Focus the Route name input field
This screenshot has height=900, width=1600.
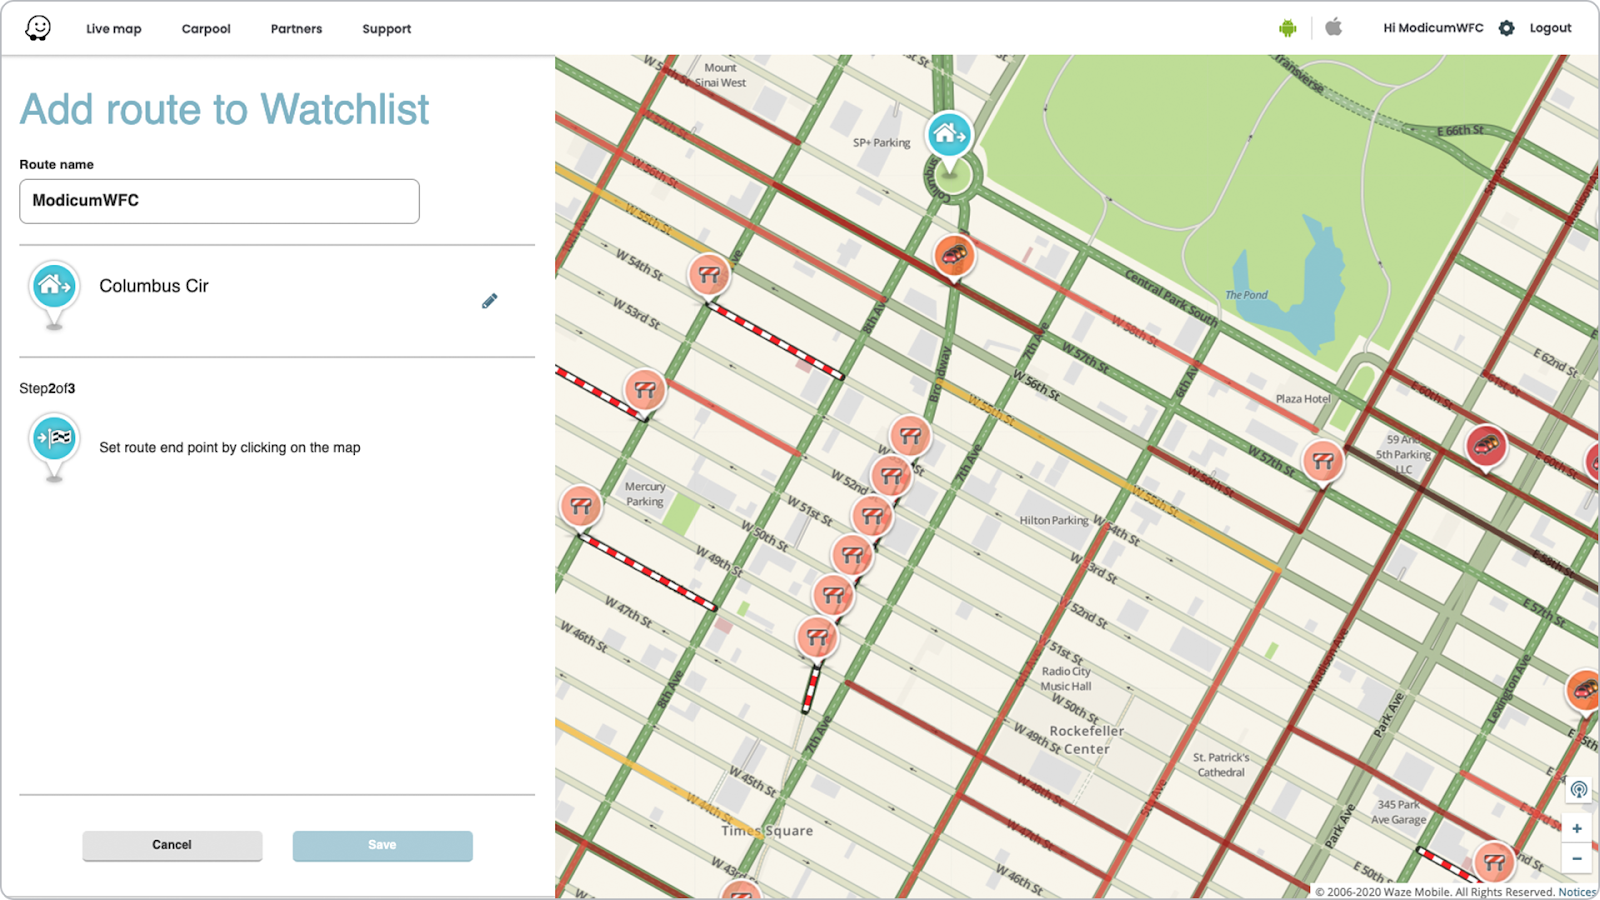pyautogui.click(x=219, y=201)
